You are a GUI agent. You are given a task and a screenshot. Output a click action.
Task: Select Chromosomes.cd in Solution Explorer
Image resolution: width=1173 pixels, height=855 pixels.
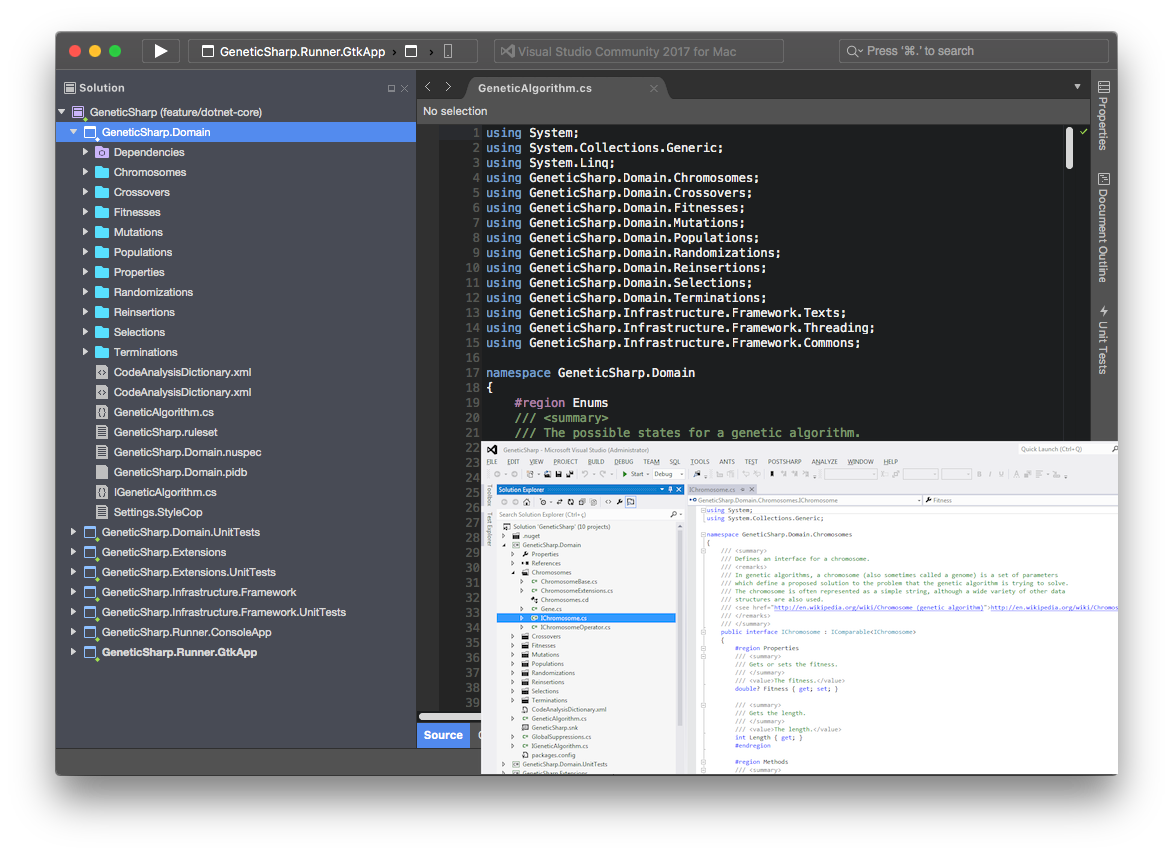point(564,600)
